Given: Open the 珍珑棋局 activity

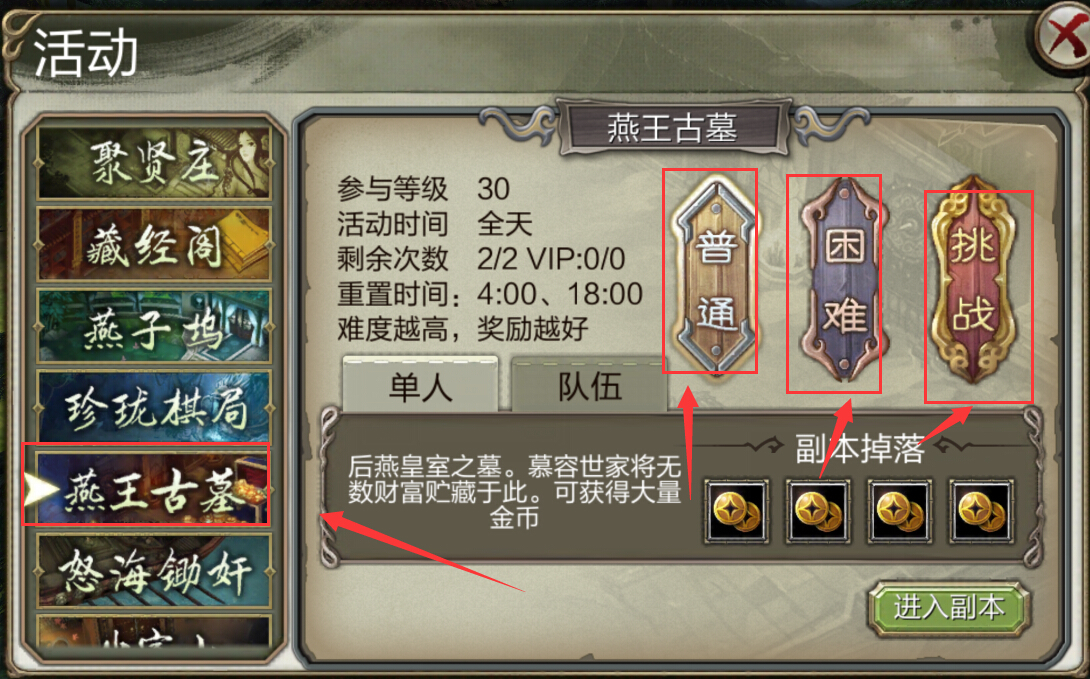Looking at the screenshot, I should tap(154, 407).
